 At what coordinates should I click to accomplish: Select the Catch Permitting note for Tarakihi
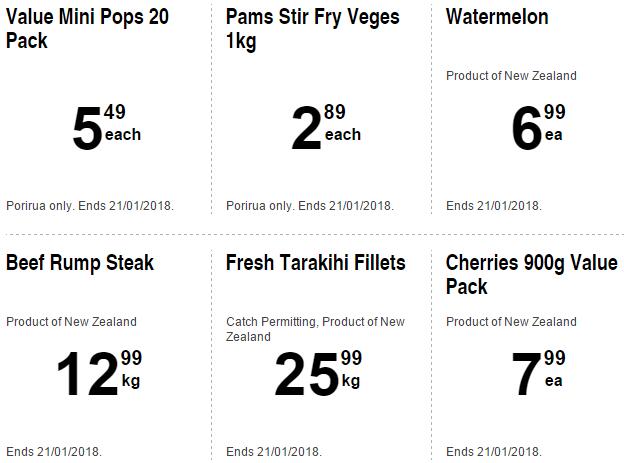point(315,329)
